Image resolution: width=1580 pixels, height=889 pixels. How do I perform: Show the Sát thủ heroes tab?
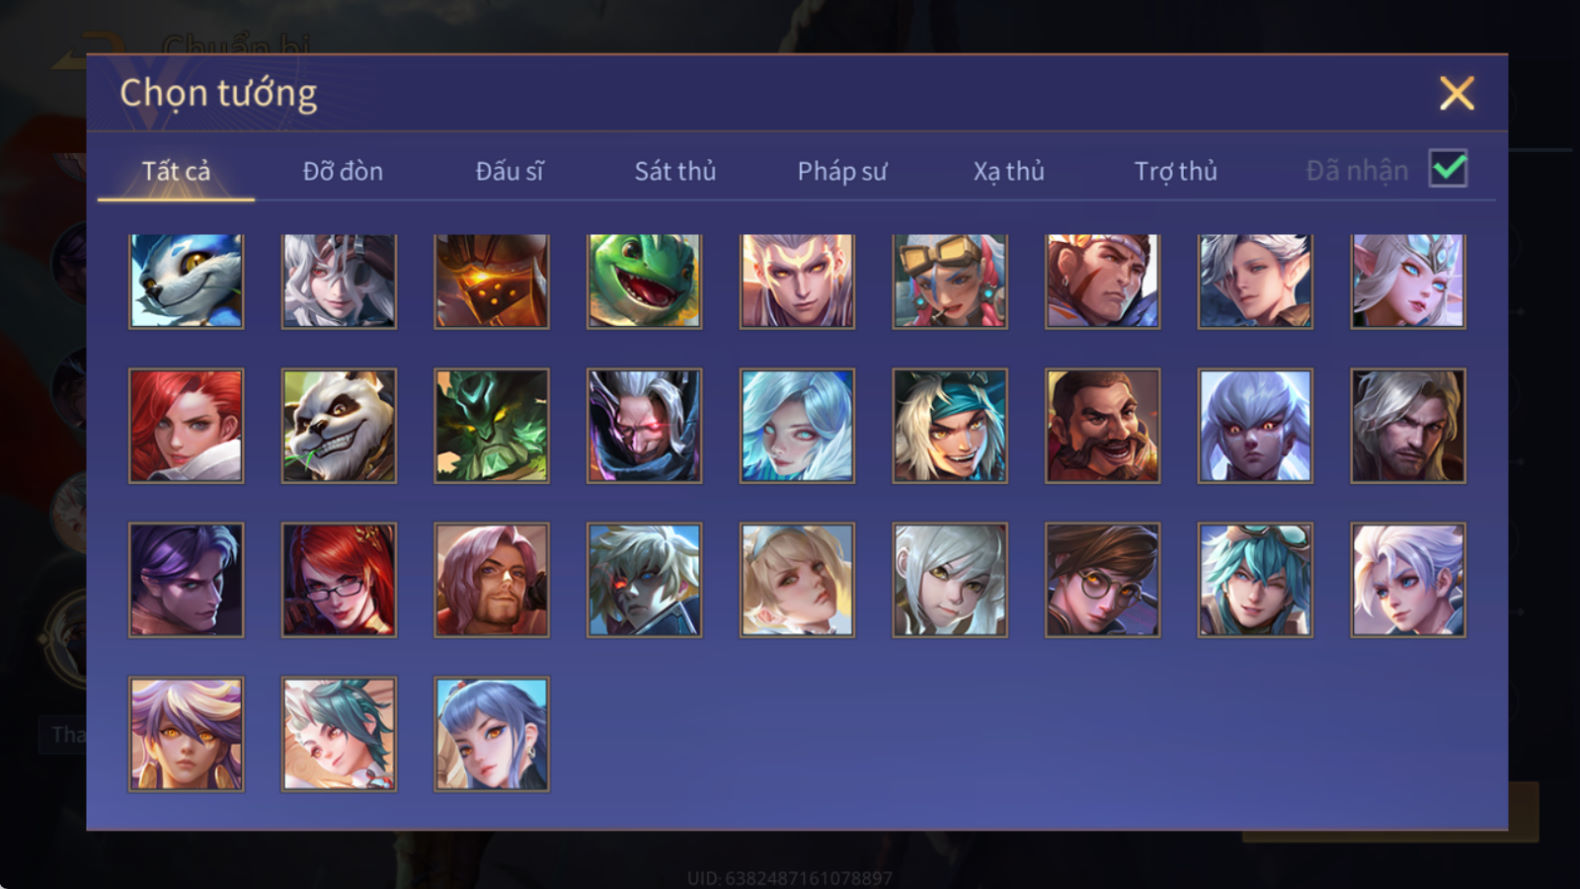click(675, 171)
